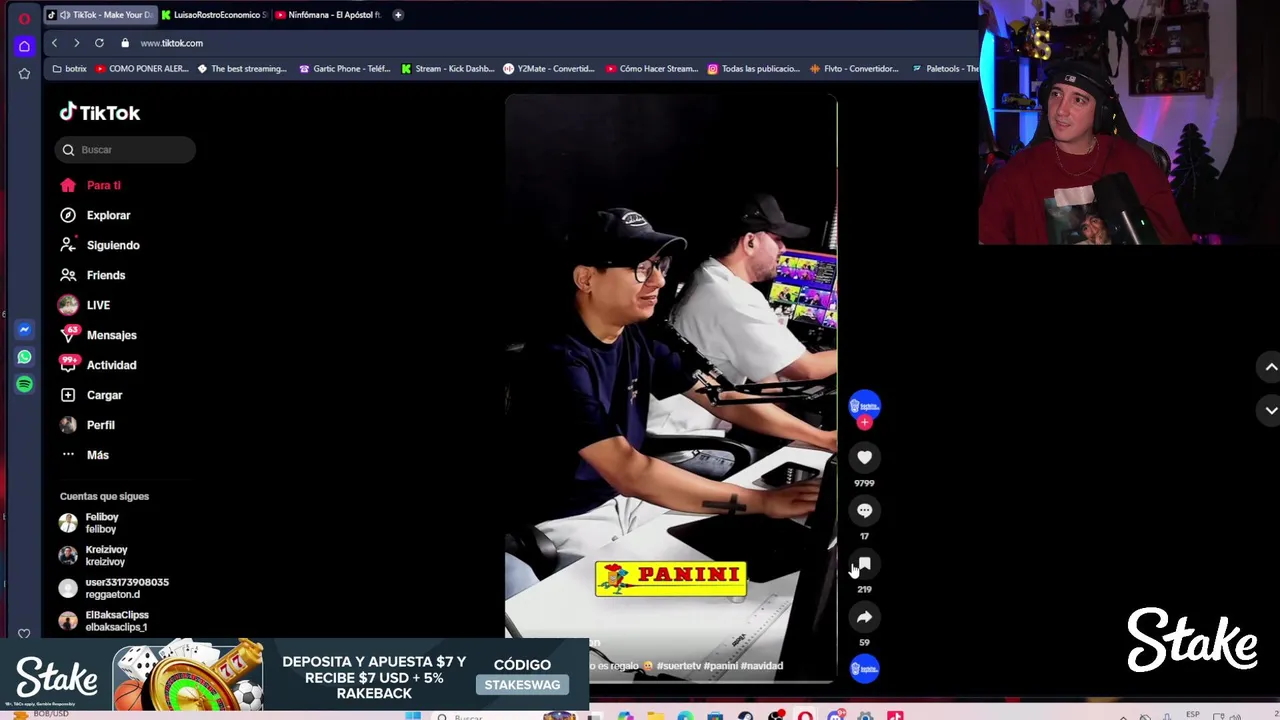
Task: Open Gartic Phone bookmark
Action: tap(344, 69)
